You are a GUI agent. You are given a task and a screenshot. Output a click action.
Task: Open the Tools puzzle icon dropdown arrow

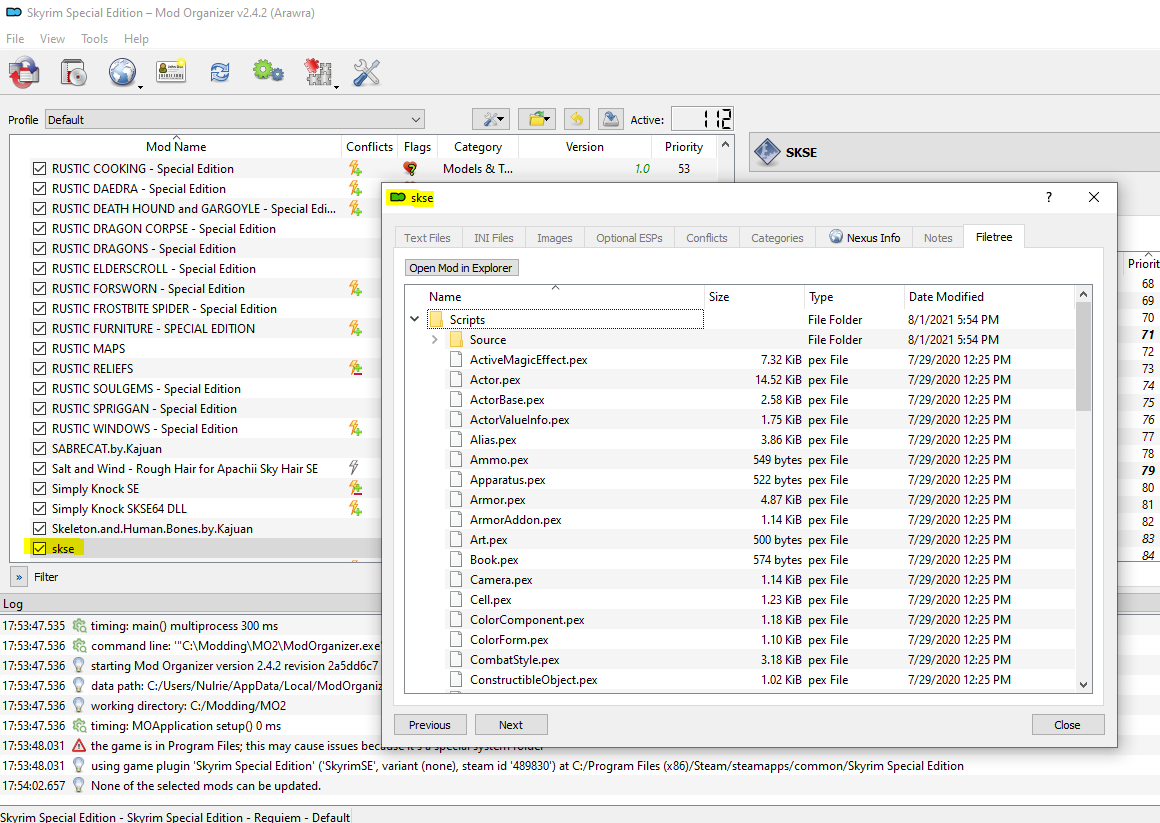336,87
